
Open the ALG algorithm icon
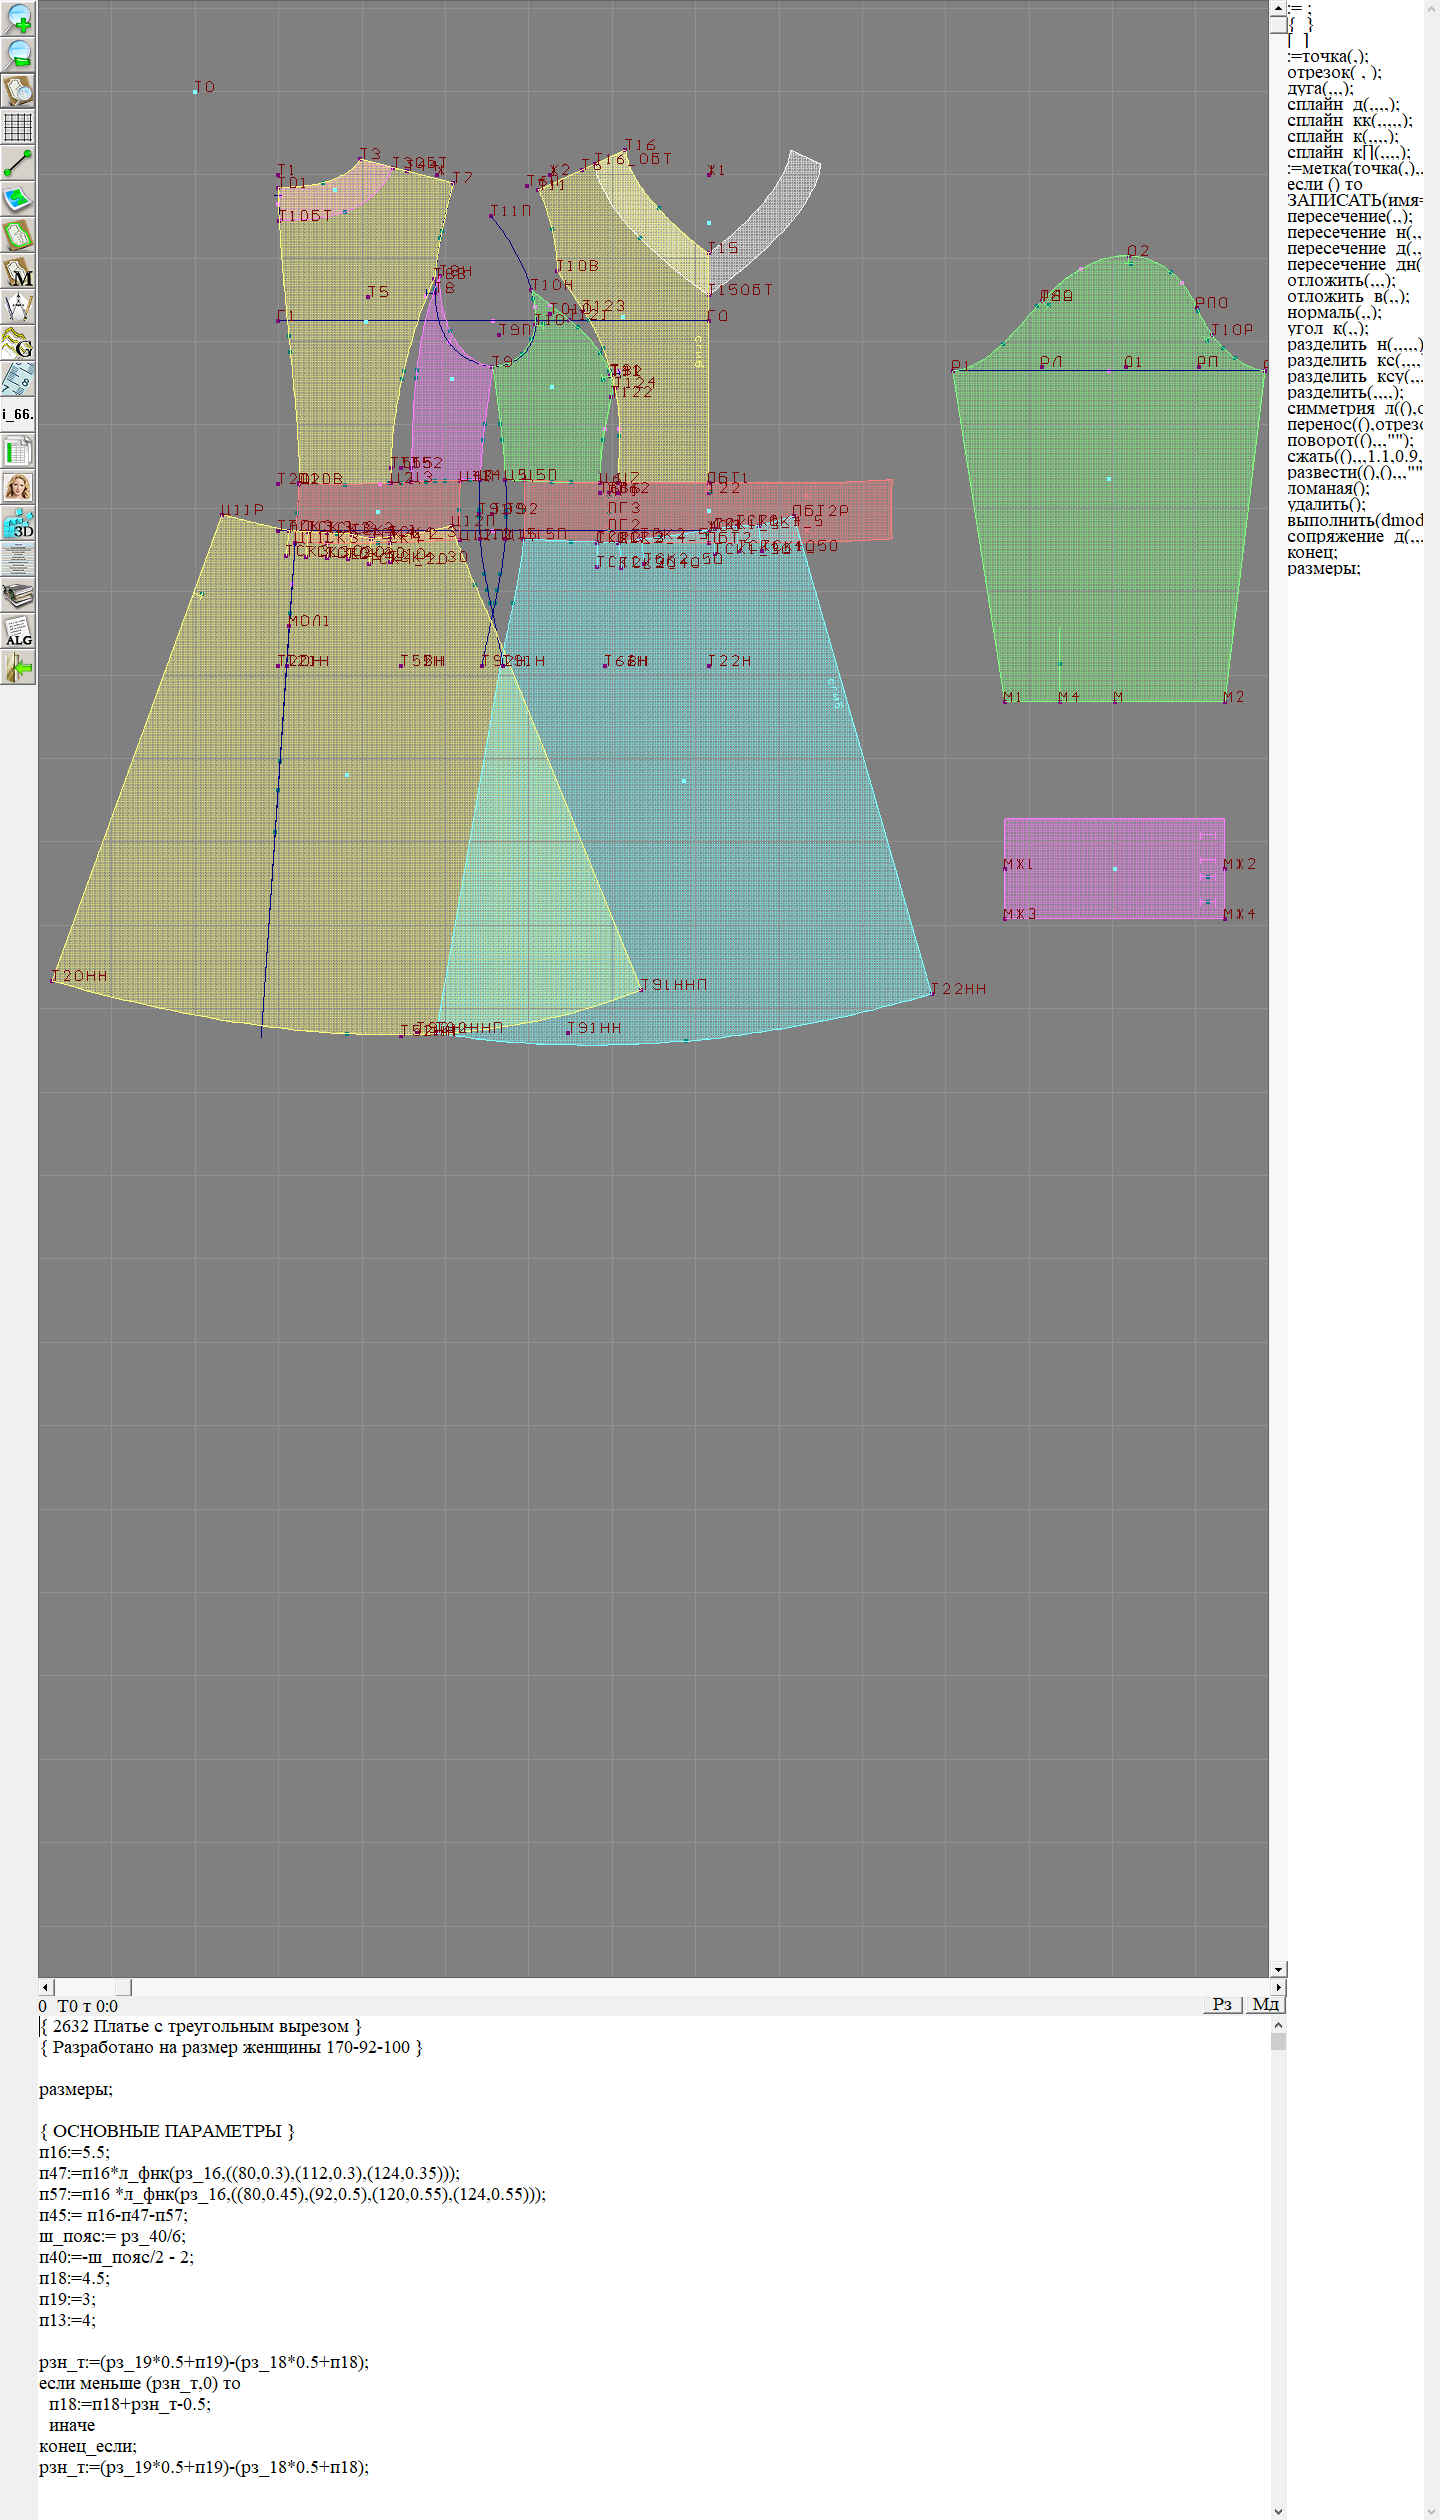pos(18,632)
